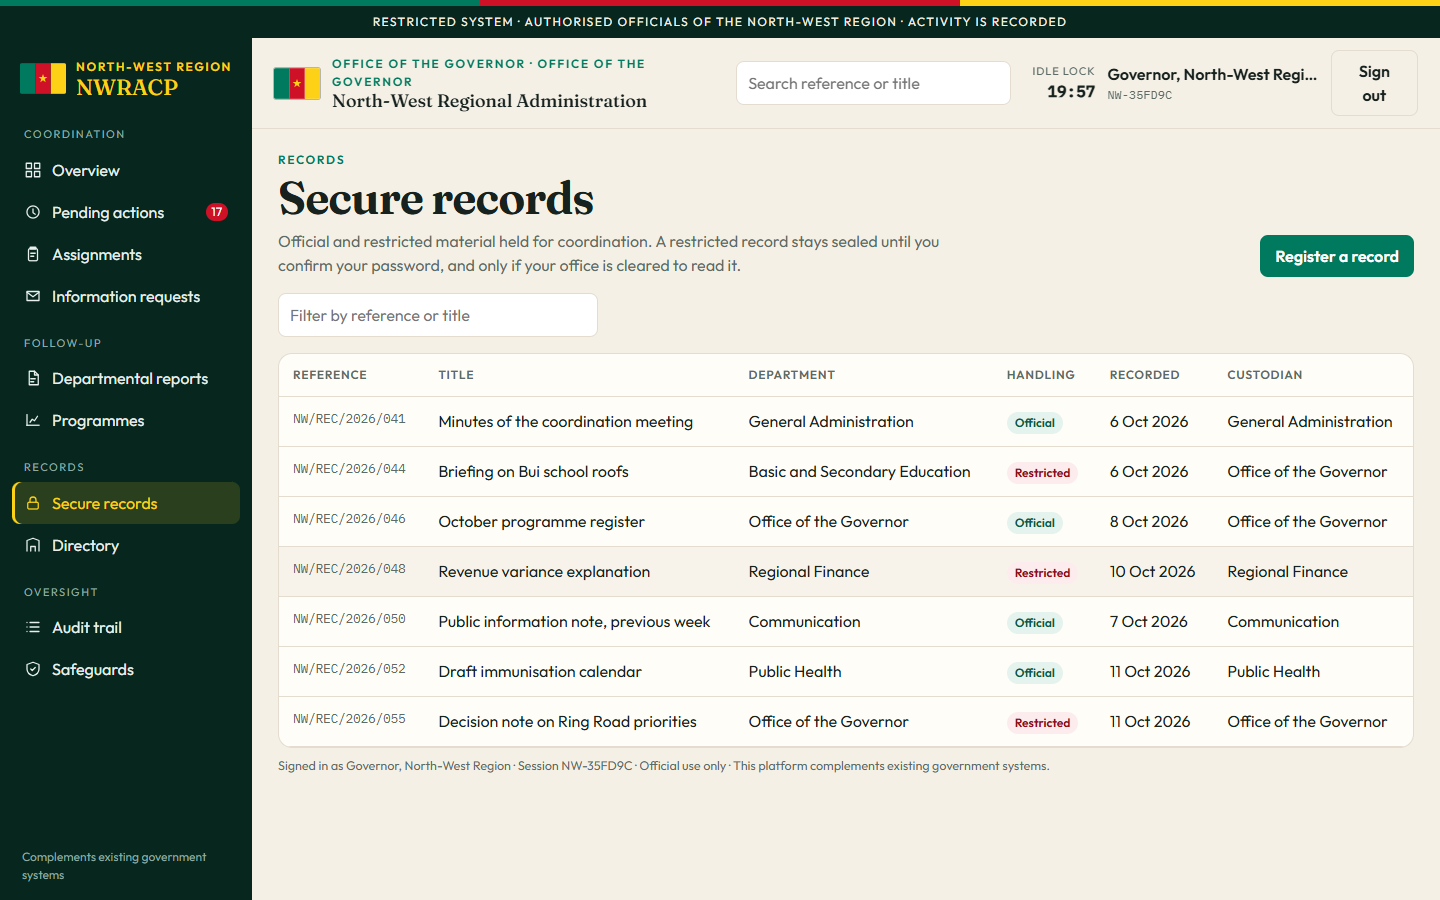
Task: Open Pending actions page
Action: click(126, 212)
